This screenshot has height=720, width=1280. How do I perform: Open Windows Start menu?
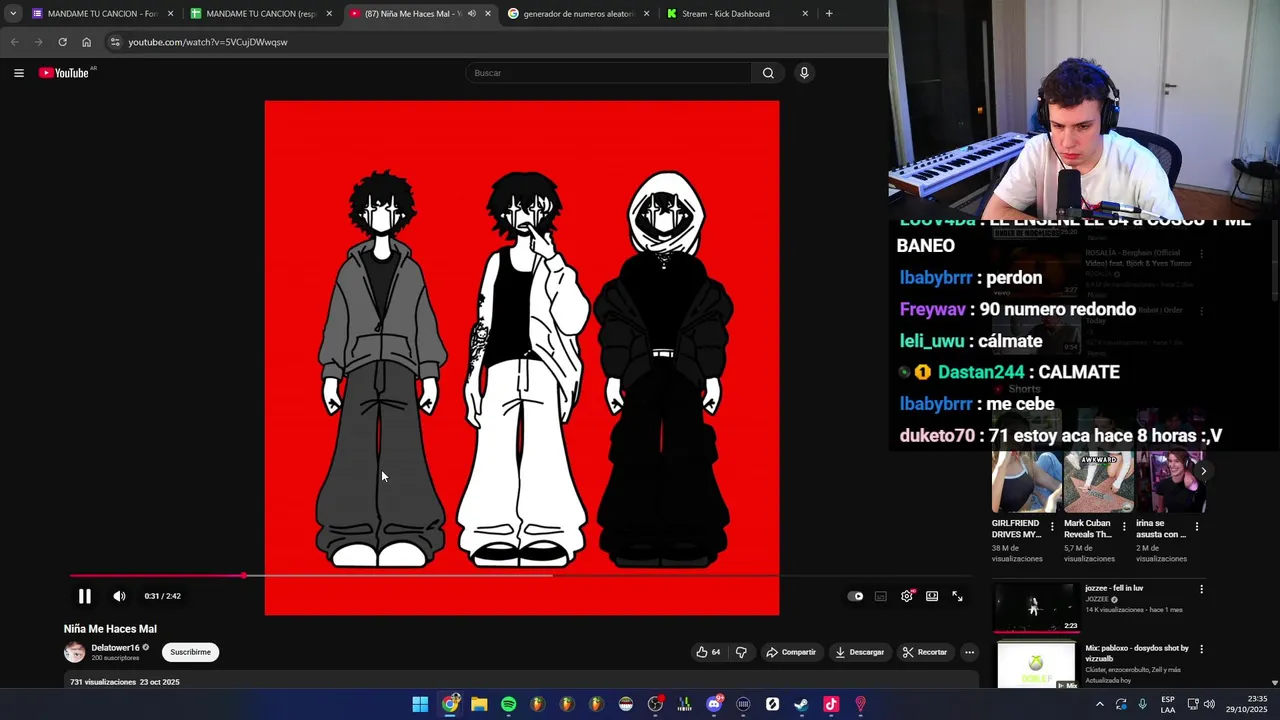point(421,704)
